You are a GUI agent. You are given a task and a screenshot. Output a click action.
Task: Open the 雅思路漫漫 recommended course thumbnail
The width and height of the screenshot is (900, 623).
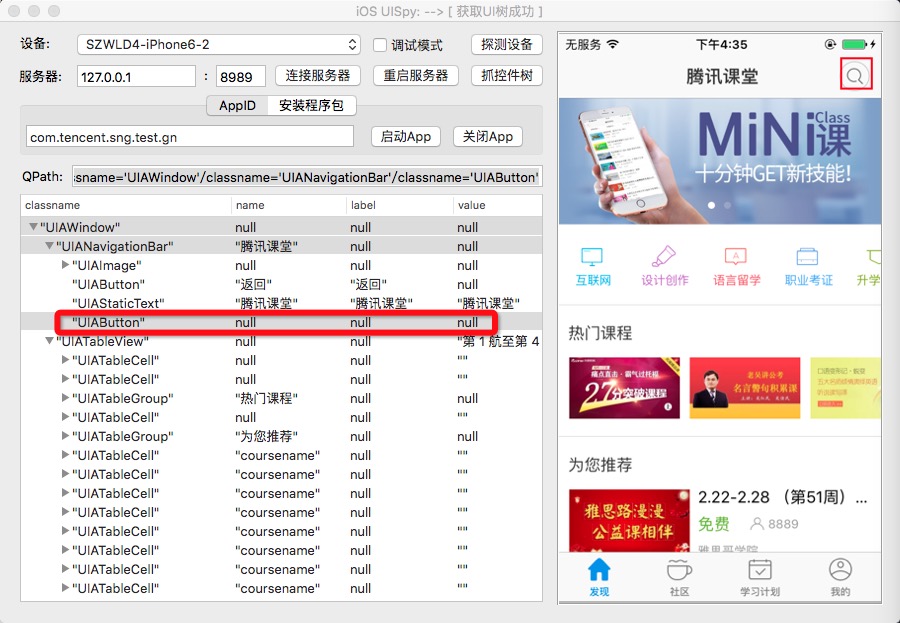pyautogui.click(x=629, y=521)
